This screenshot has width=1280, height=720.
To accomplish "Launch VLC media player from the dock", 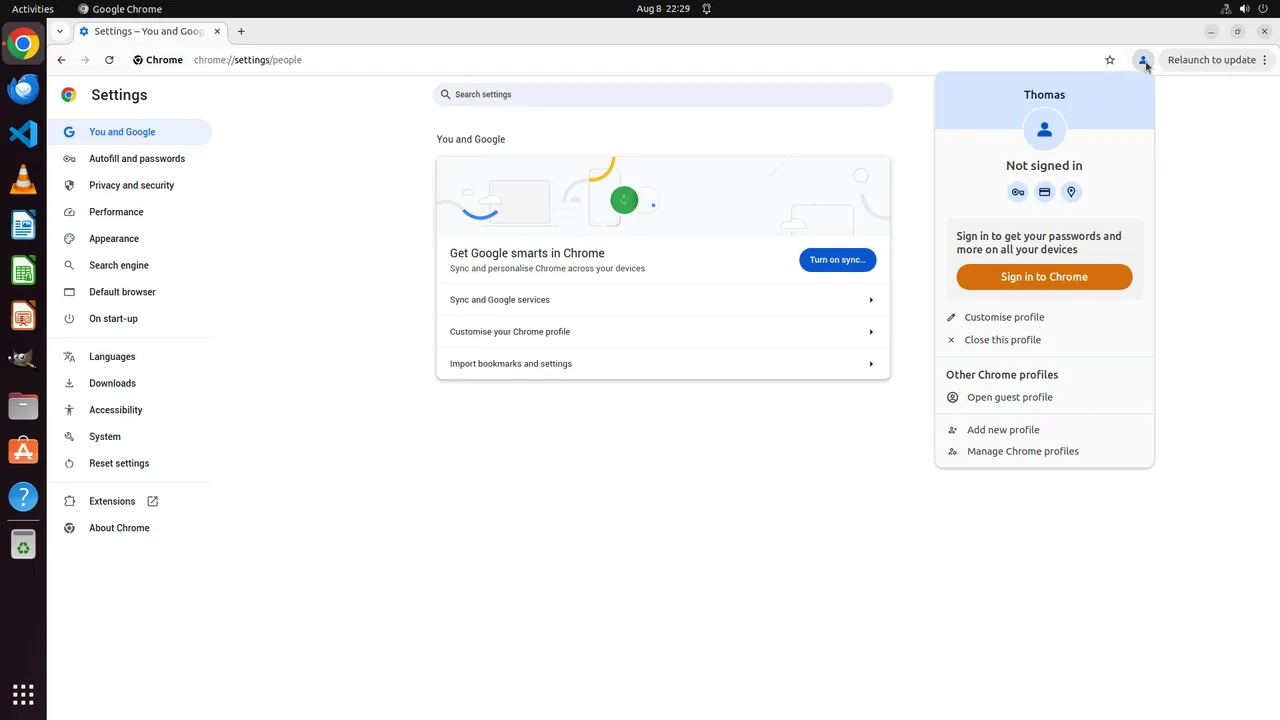I will pos(23,180).
